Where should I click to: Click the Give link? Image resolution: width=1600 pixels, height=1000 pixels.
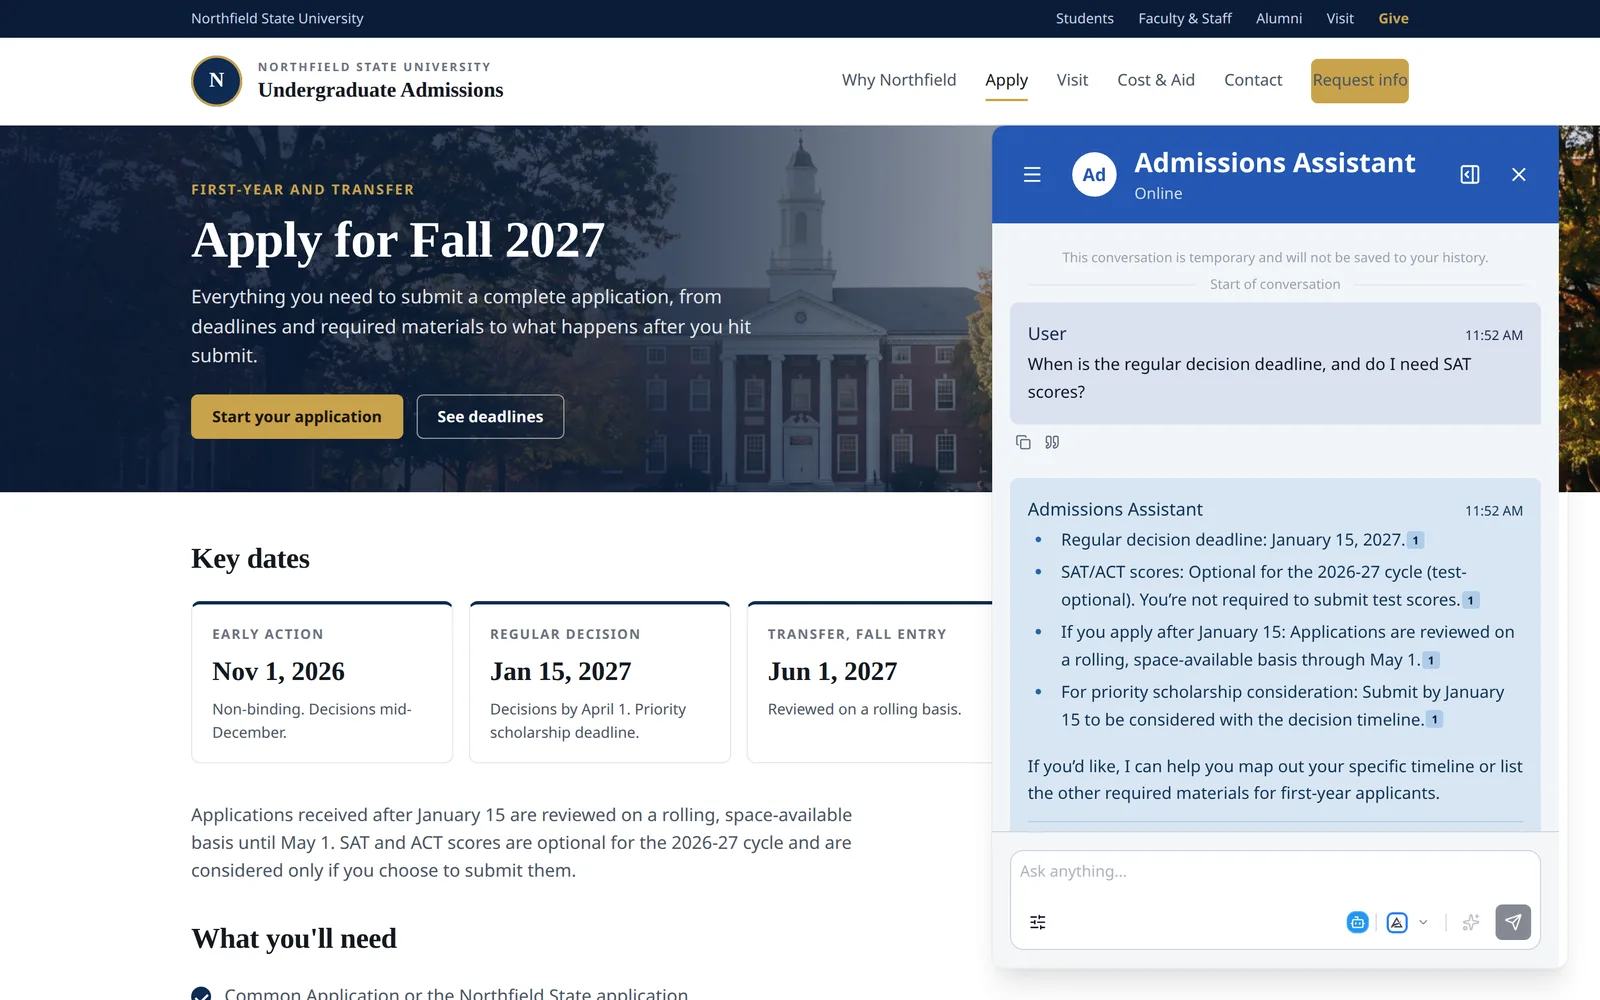(1393, 19)
